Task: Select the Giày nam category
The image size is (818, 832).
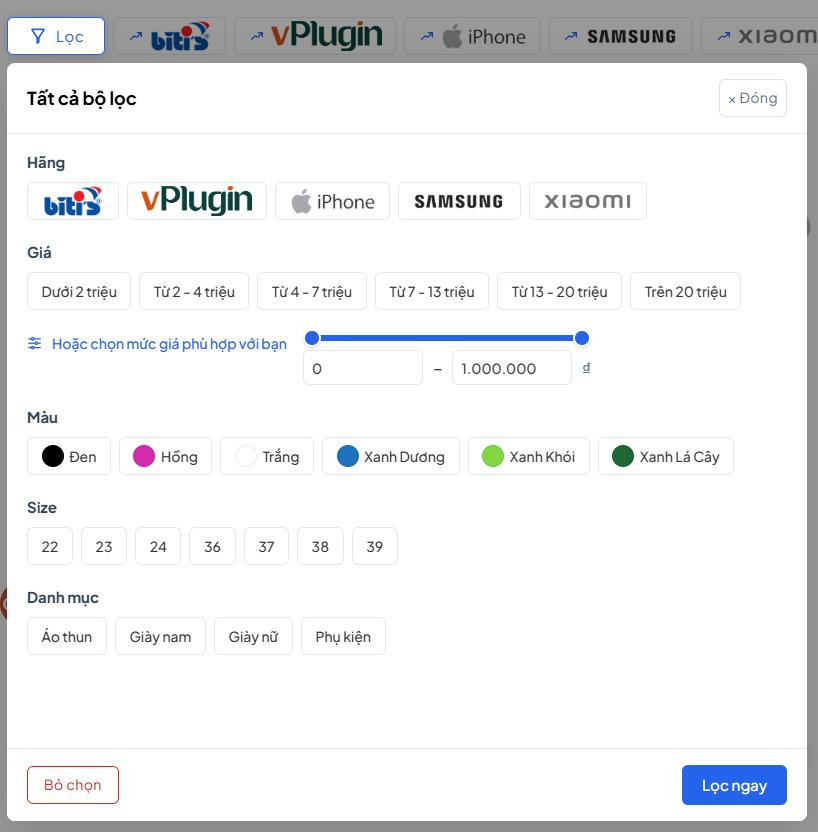Action: [x=160, y=637]
